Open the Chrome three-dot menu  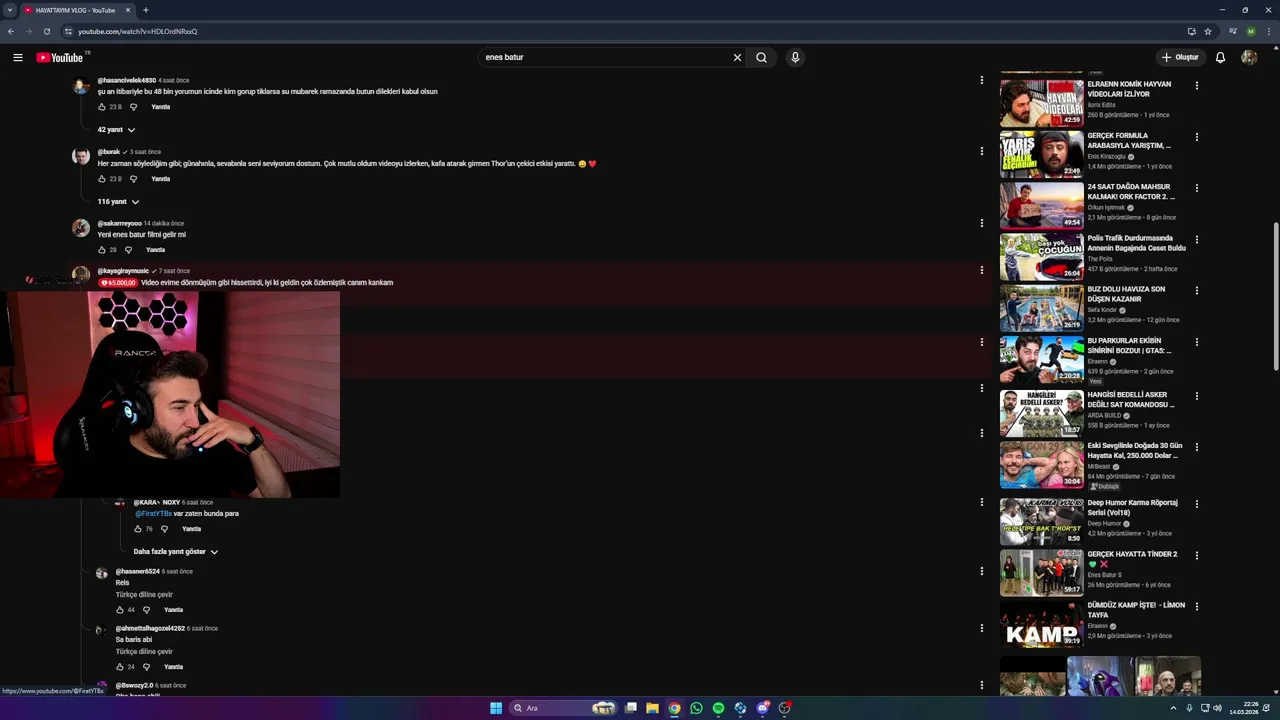coord(1269,31)
